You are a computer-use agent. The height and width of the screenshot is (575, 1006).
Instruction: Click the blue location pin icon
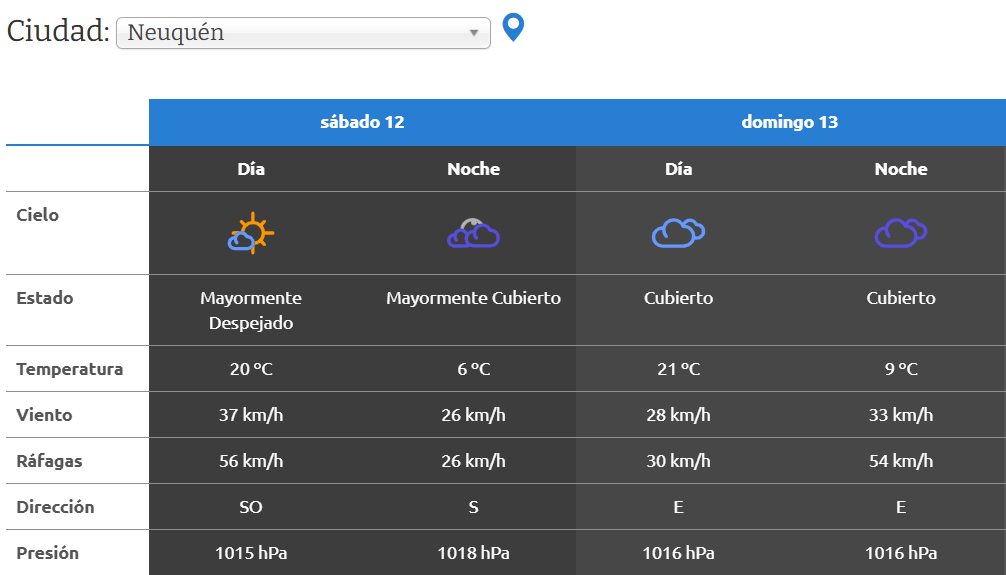click(513, 27)
